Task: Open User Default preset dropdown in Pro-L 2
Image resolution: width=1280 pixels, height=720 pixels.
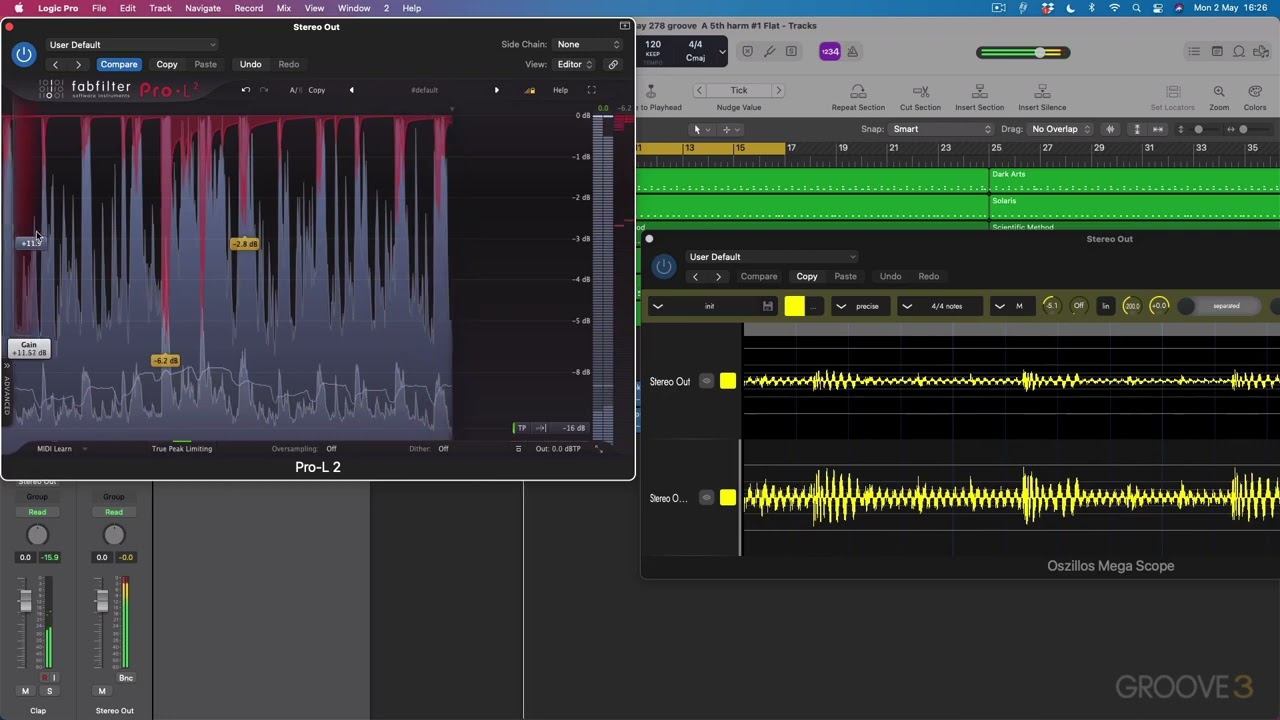Action: point(130,45)
